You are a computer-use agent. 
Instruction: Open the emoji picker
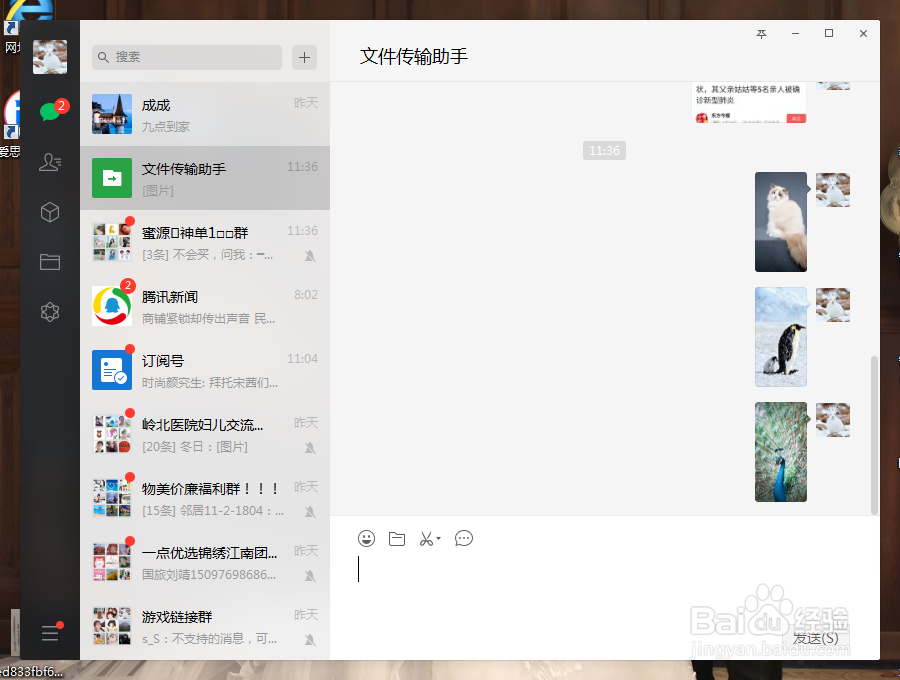click(366, 538)
